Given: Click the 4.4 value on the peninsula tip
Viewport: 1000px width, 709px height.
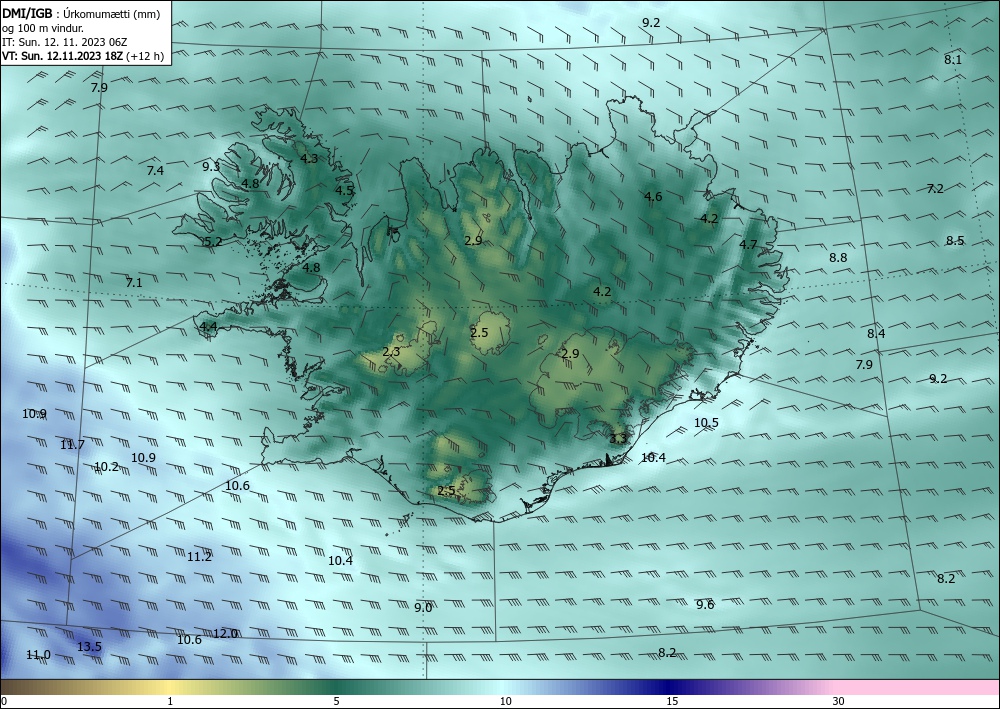Looking at the screenshot, I should point(209,326).
